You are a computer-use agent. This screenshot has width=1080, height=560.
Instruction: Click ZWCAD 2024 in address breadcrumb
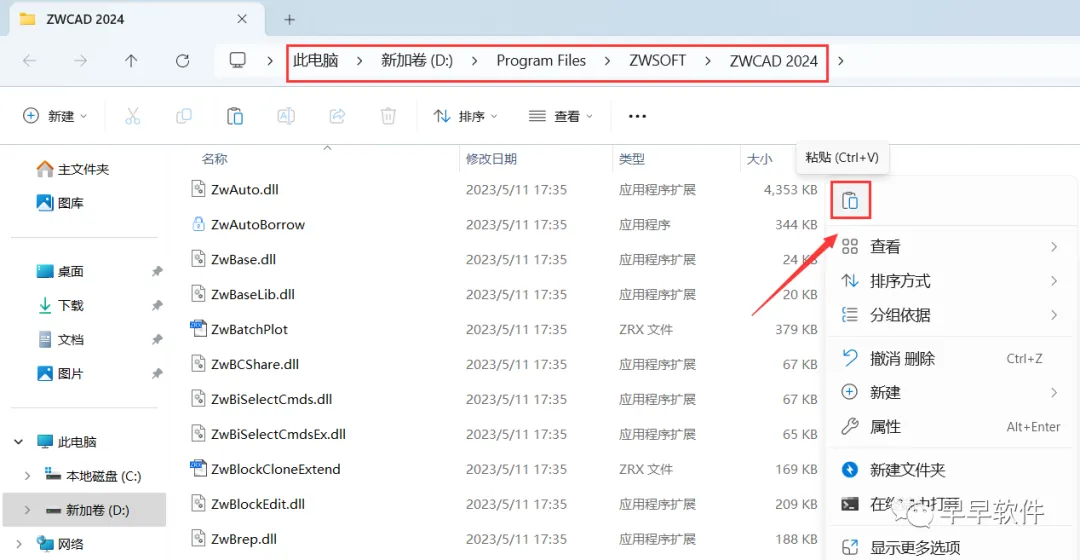click(773, 61)
